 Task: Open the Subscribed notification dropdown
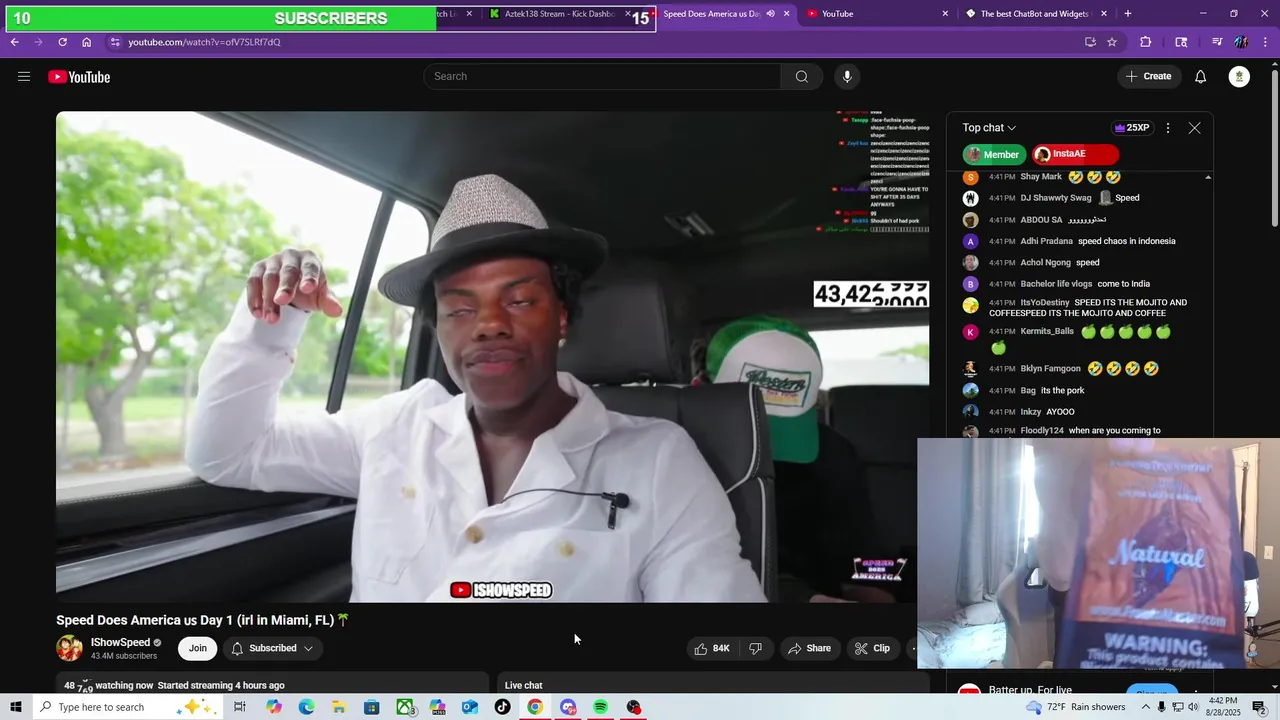[272, 648]
